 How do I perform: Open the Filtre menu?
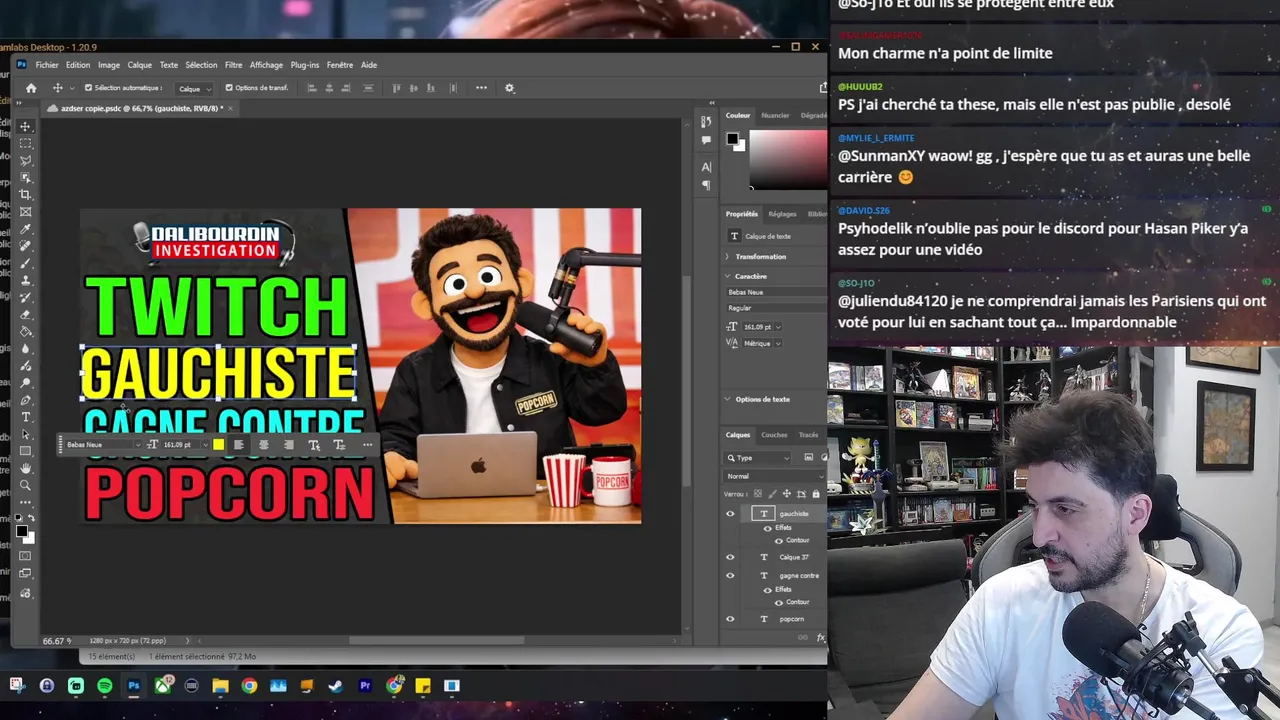pos(233,65)
